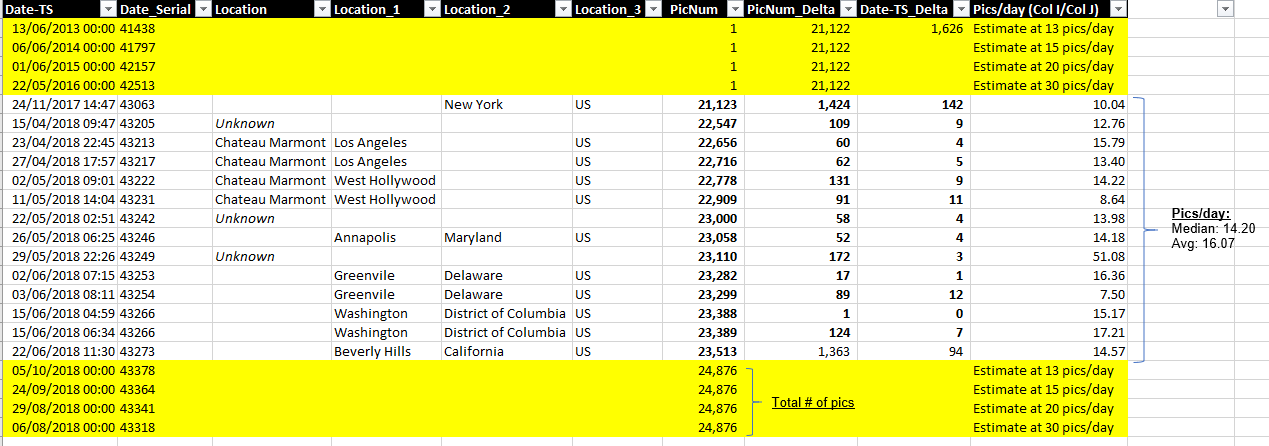Select the pics/day value 10.04
This screenshot has width=1269, height=446.
pyautogui.click(x=1047, y=104)
